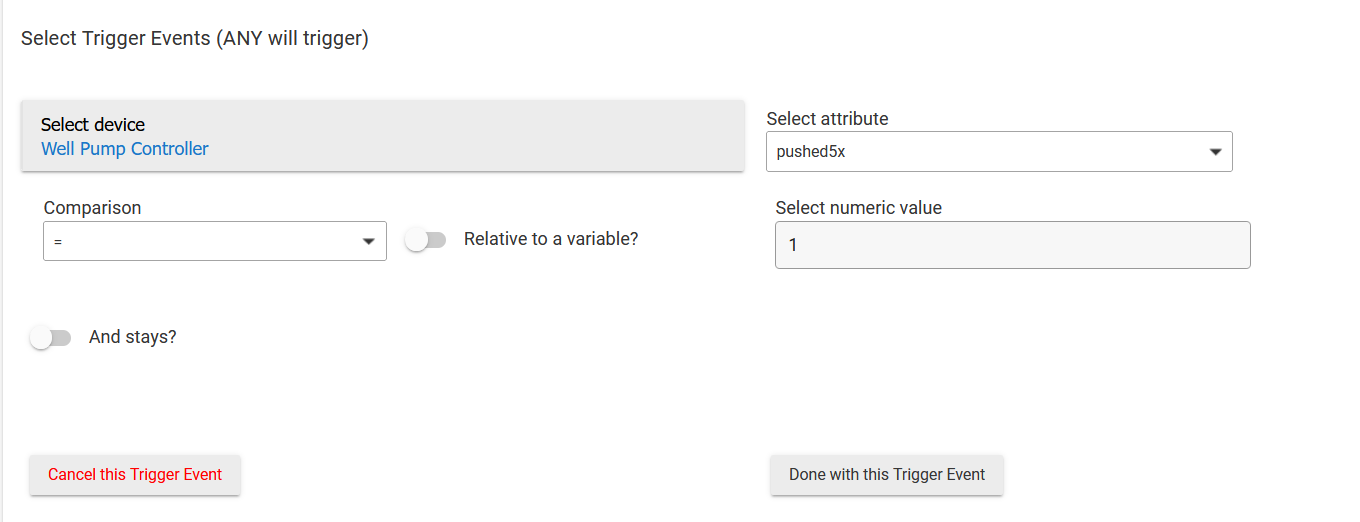The height and width of the screenshot is (522, 1360).
Task: Cancel this Trigger Event
Action: (x=135, y=475)
